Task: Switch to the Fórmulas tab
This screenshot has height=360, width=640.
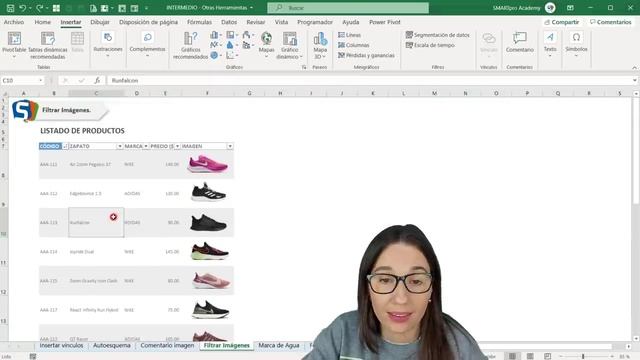Action: coord(199,22)
